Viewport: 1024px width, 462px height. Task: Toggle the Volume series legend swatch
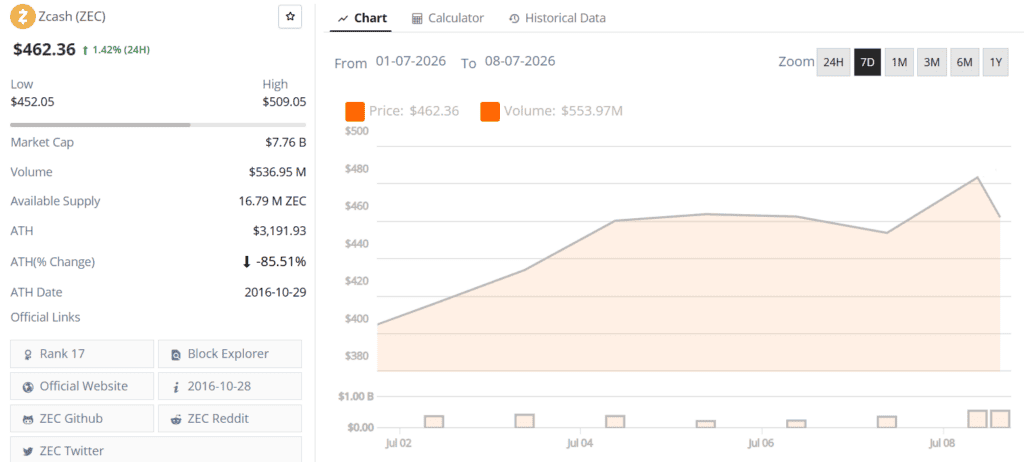point(490,112)
